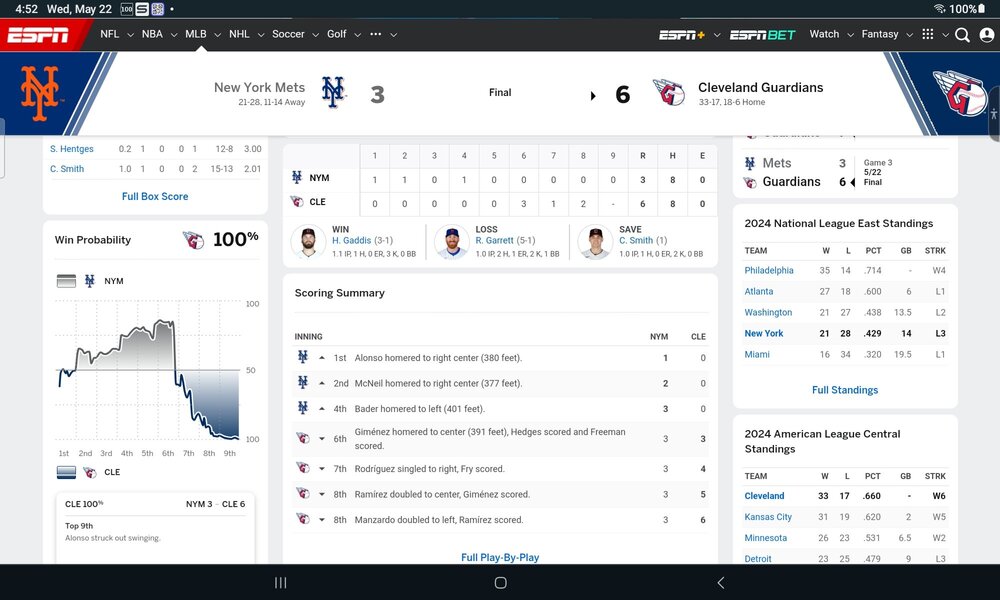This screenshot has width=1000, height=600.
Task: Click the large Mets logo in left banner
Action: 40,93
